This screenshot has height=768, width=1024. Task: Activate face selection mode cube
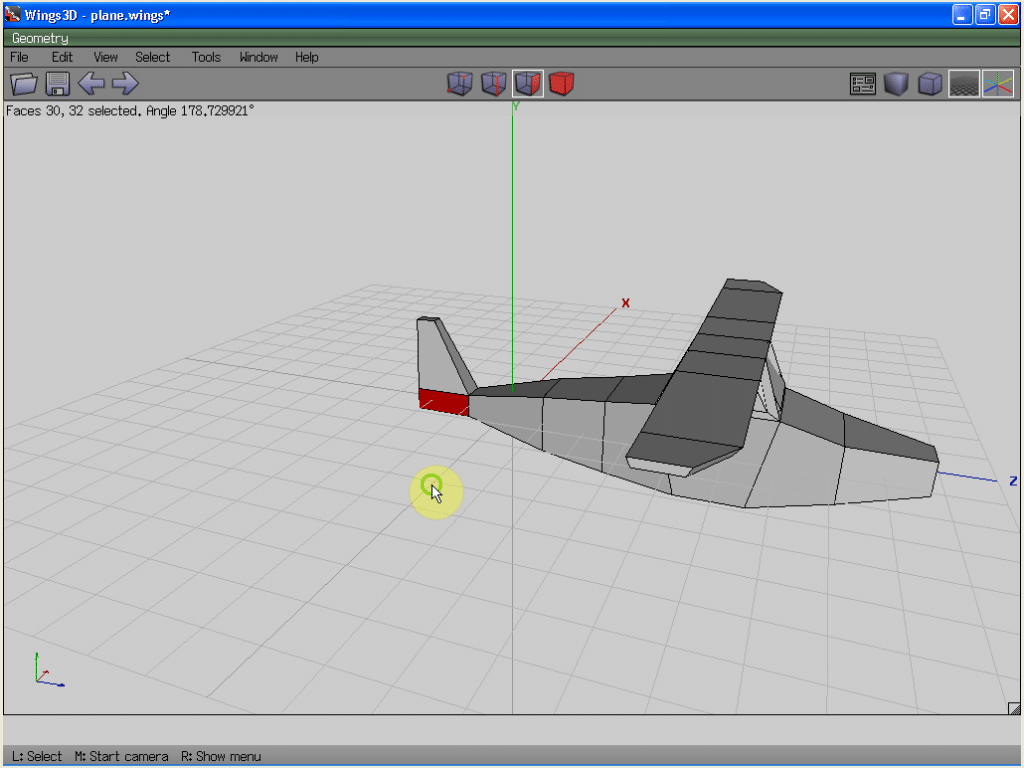tap(527, 84)
